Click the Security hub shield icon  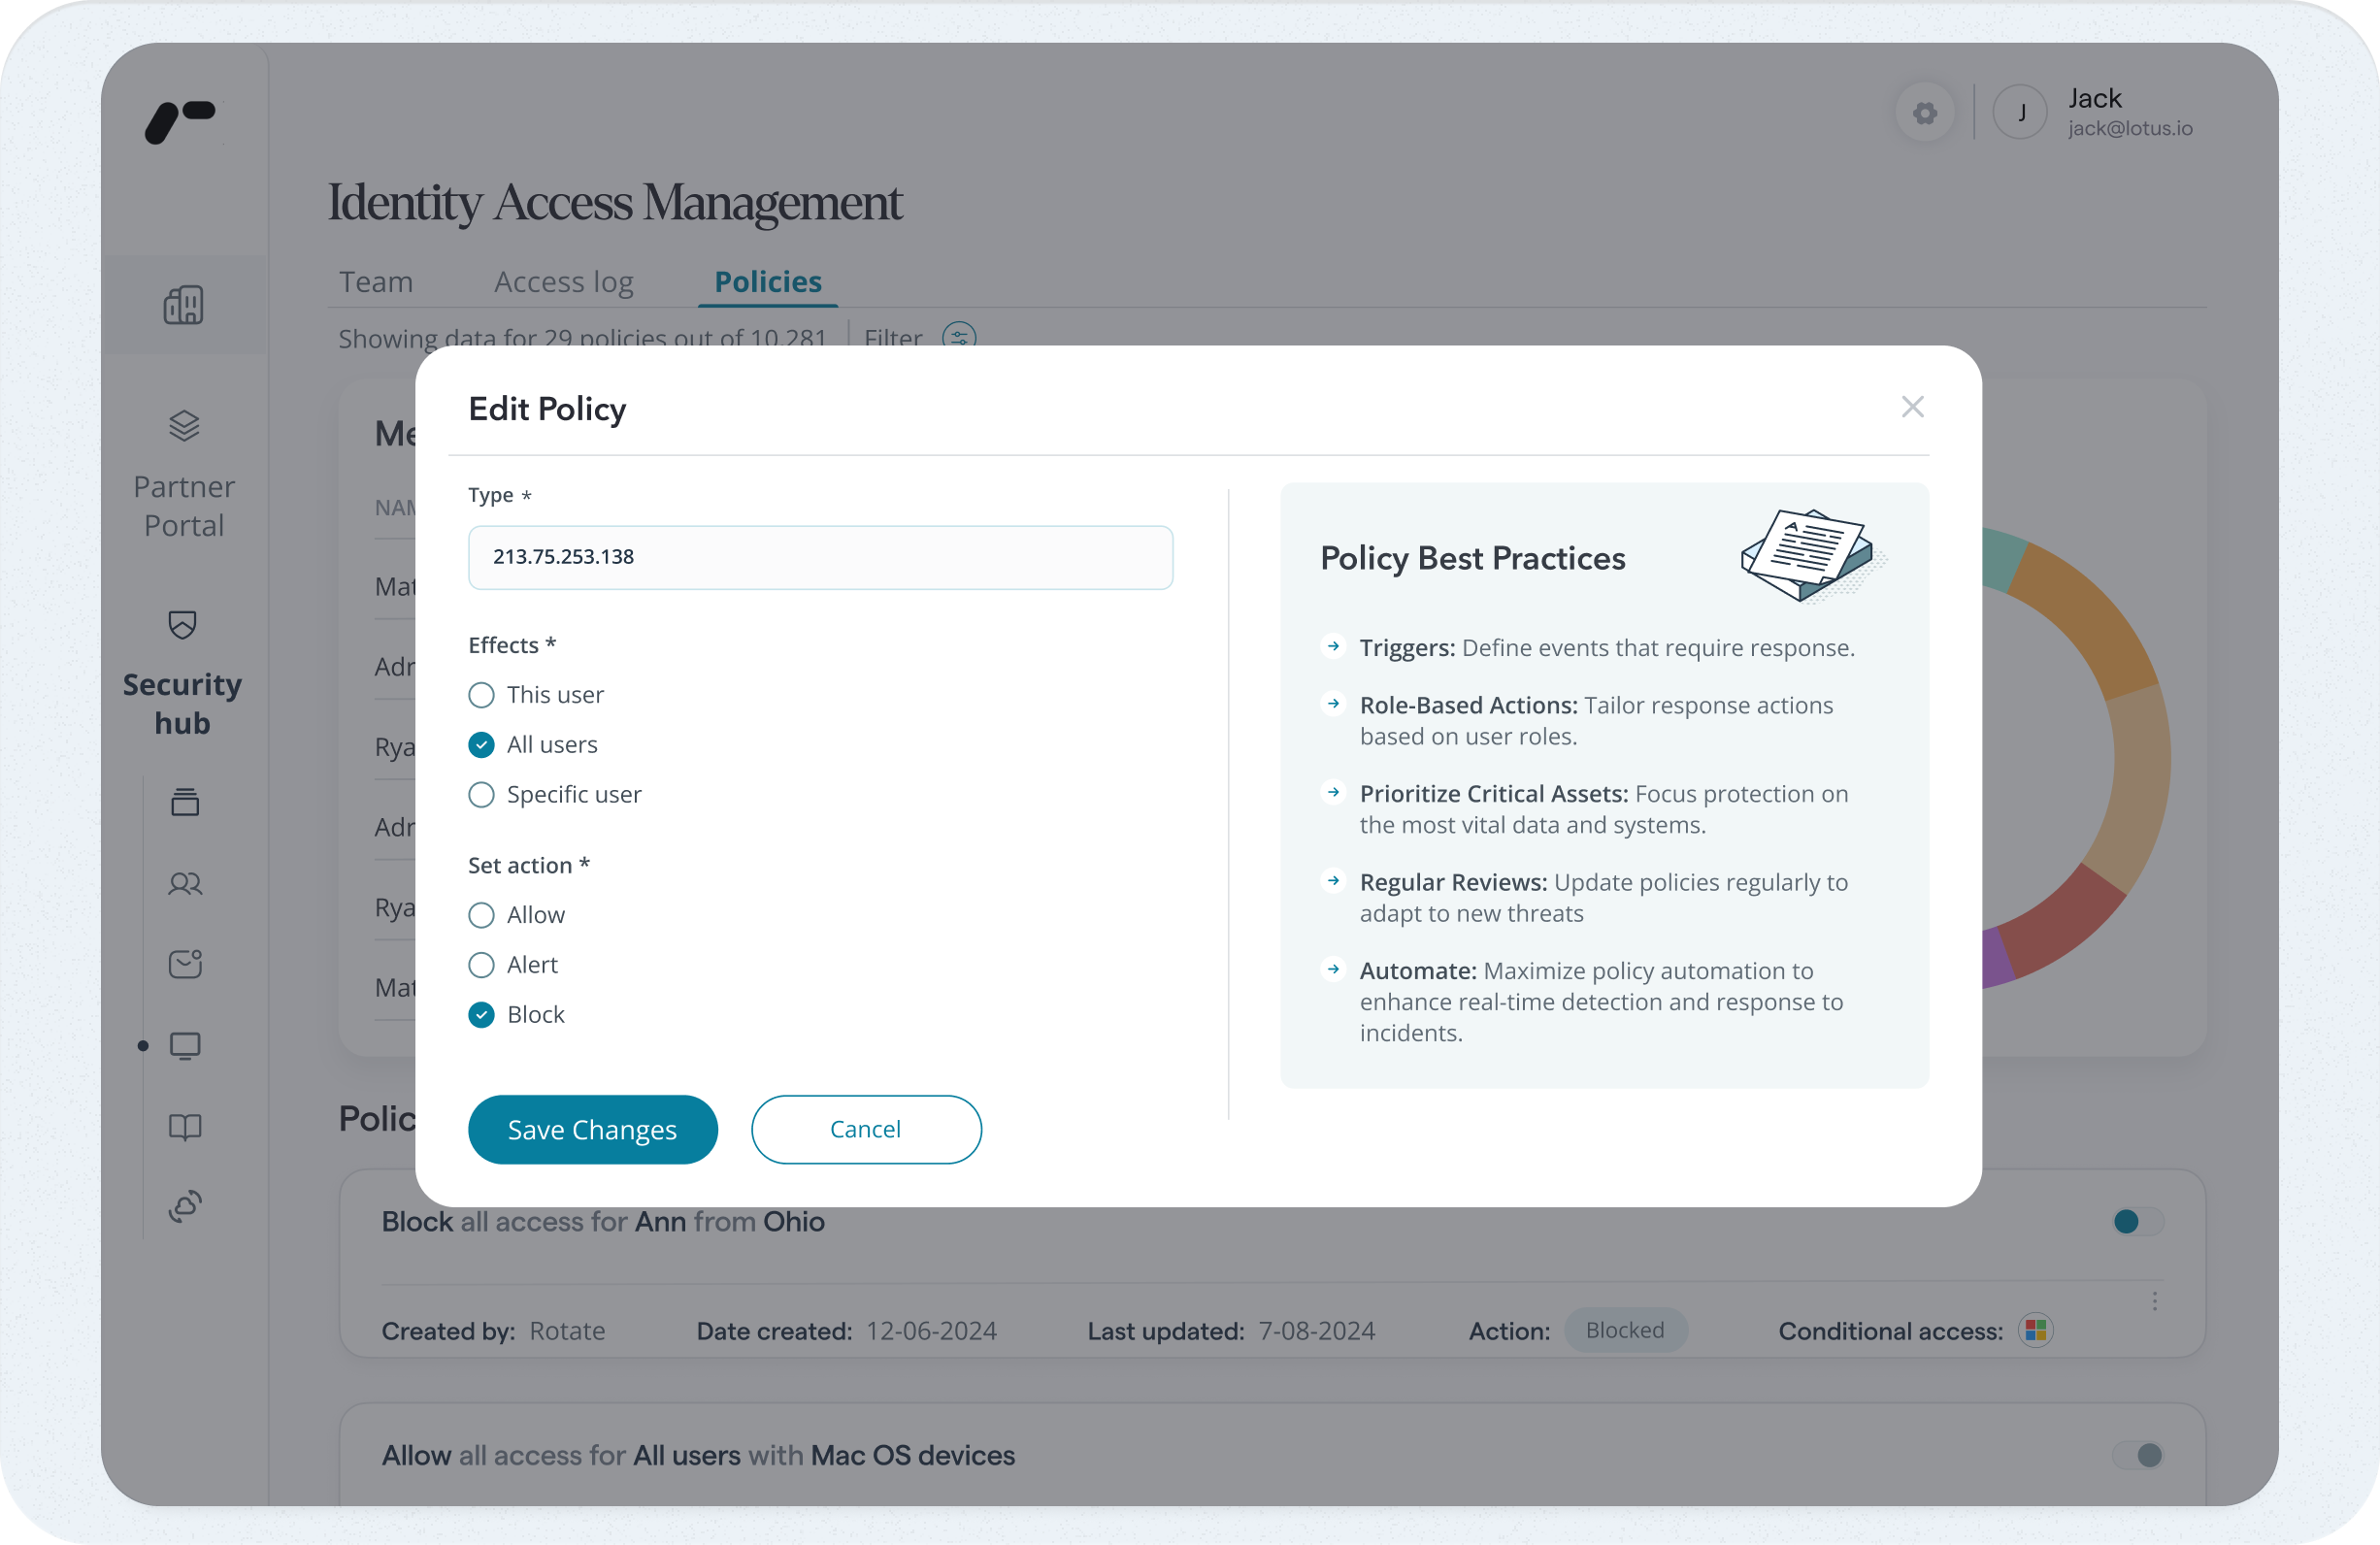182,625
